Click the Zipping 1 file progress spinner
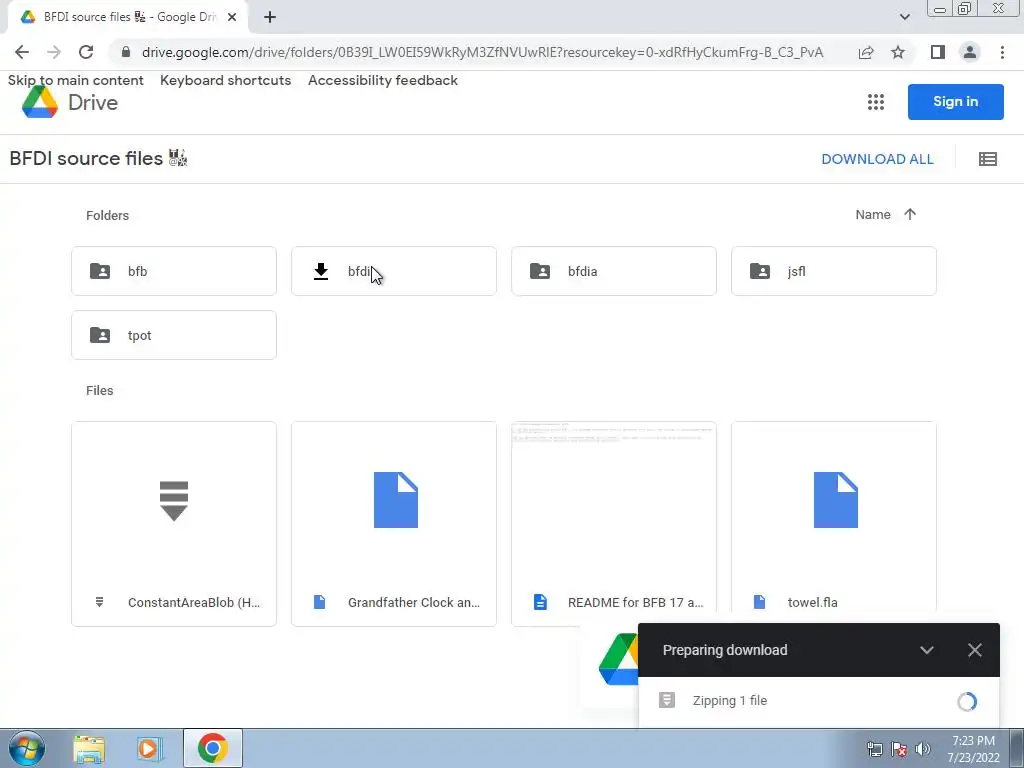The height and width of the screenshot is (768, 1024). coord(967,701)
